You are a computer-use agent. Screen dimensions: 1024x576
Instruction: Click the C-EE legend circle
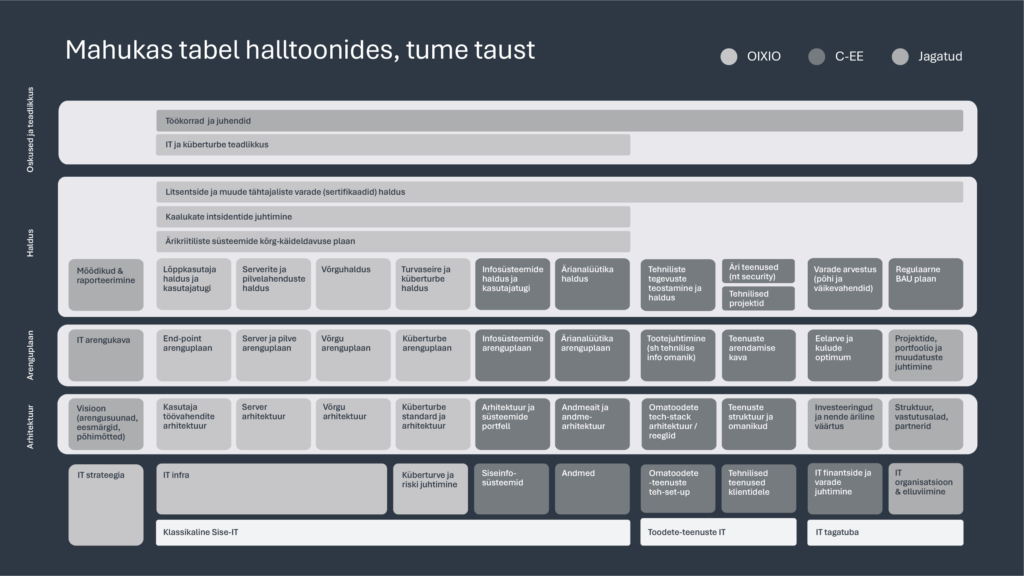tap(816, 57)
